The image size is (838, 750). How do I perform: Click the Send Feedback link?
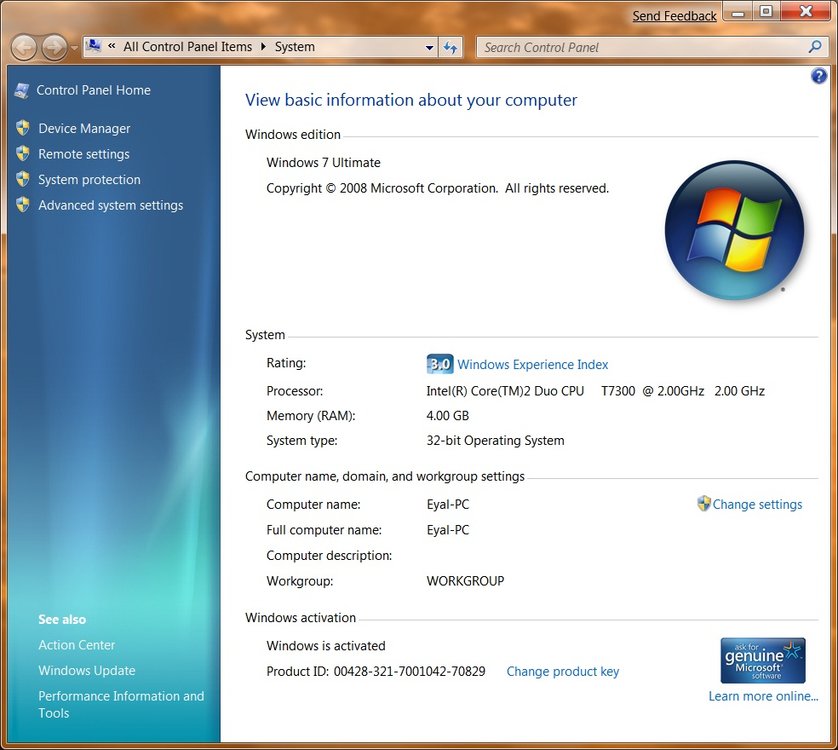pyautogui.click(x=674, y=16)
